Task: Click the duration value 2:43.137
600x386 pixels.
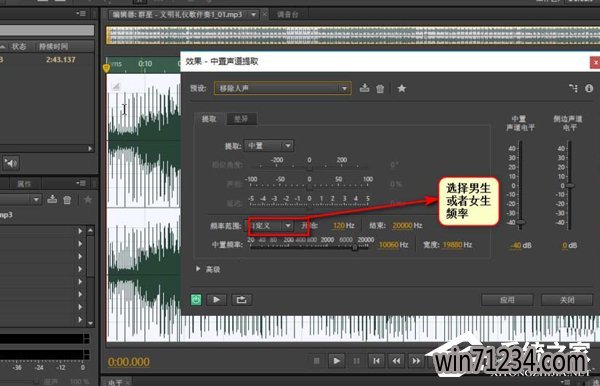Action: click(x=60, y=60)
